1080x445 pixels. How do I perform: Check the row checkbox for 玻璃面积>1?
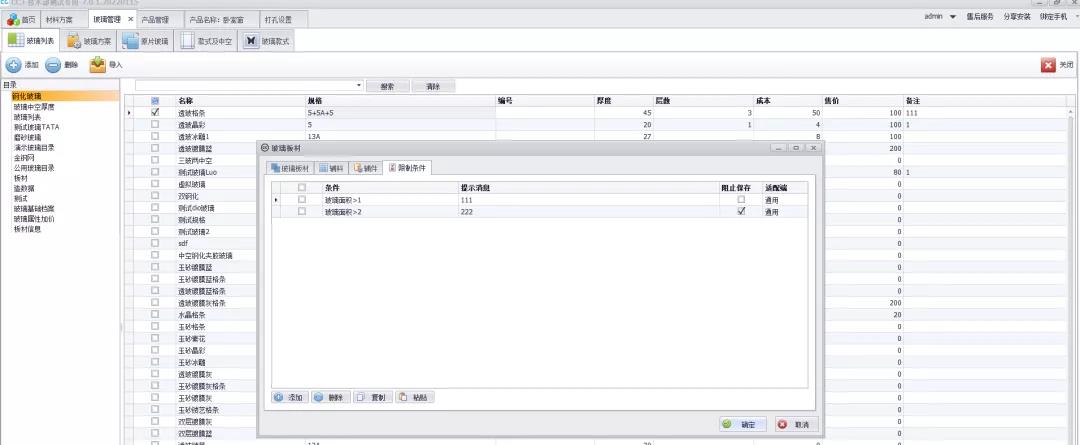point(302,200)
